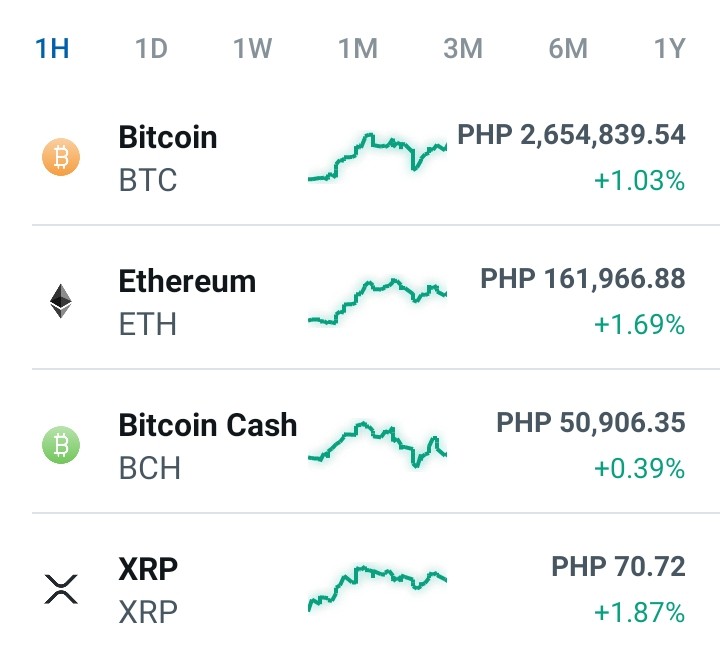Select the 1H time range tab

click(x=52, y=48)
